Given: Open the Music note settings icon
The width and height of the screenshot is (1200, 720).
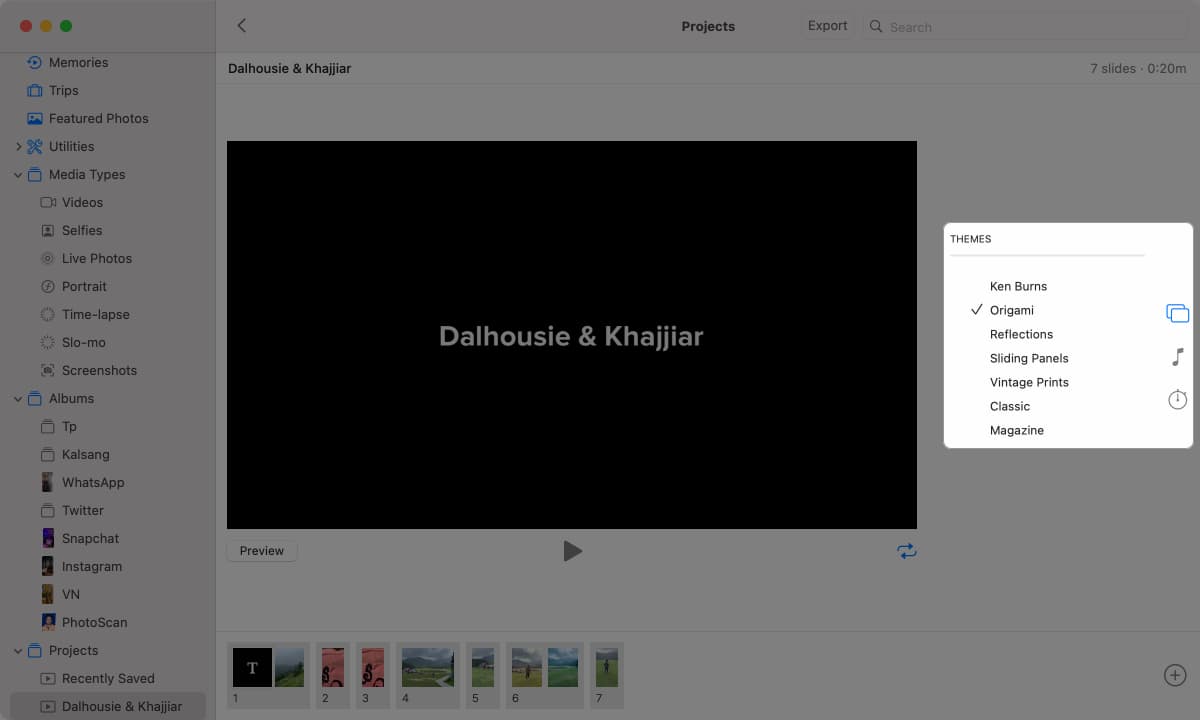Looking at the screenshot, I should [1177, 357].
